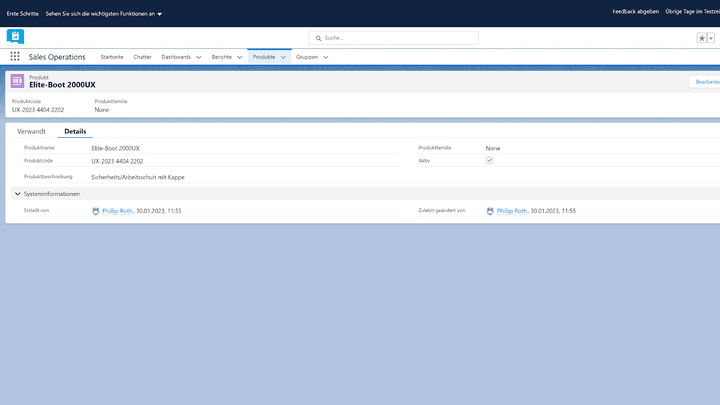
Task: Open the Produkte tab dropdown arrow
Action: tap(284, 57)
